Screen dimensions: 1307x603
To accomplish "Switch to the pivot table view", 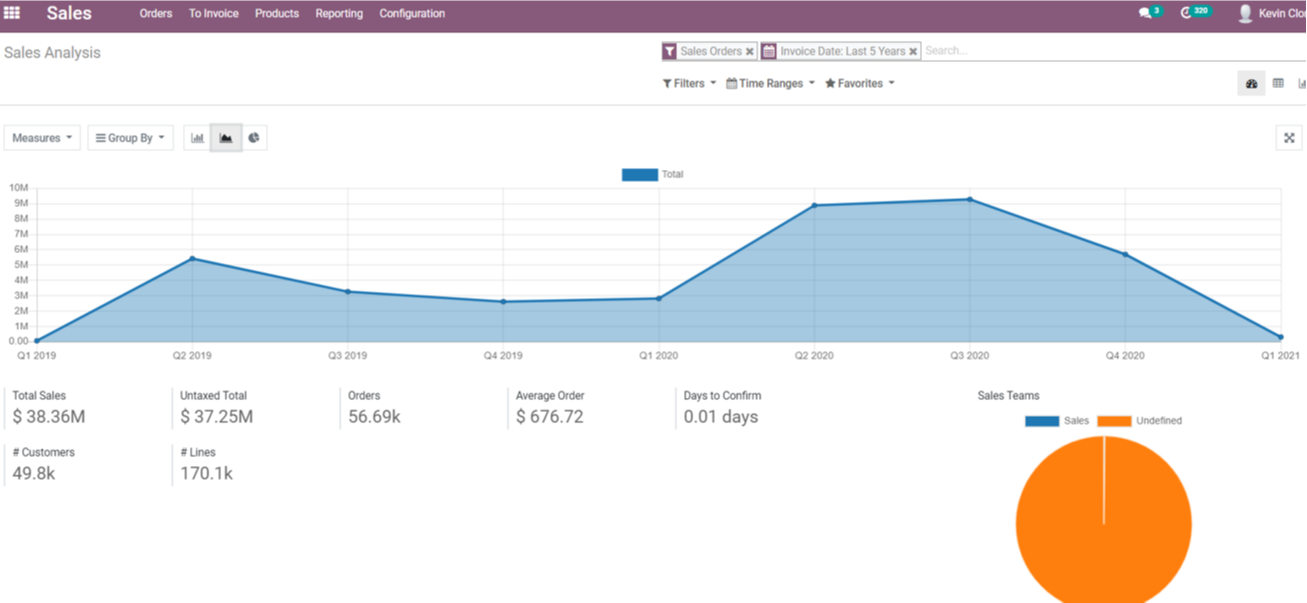I will tap(1278, 84).
